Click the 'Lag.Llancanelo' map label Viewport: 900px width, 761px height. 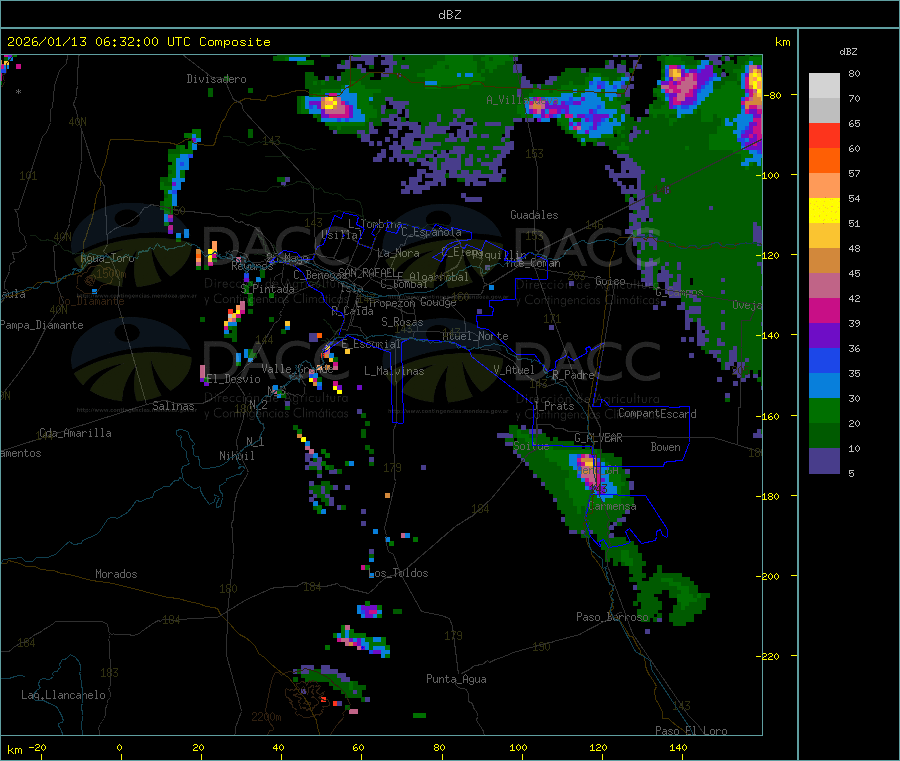[x=64, y=695]
